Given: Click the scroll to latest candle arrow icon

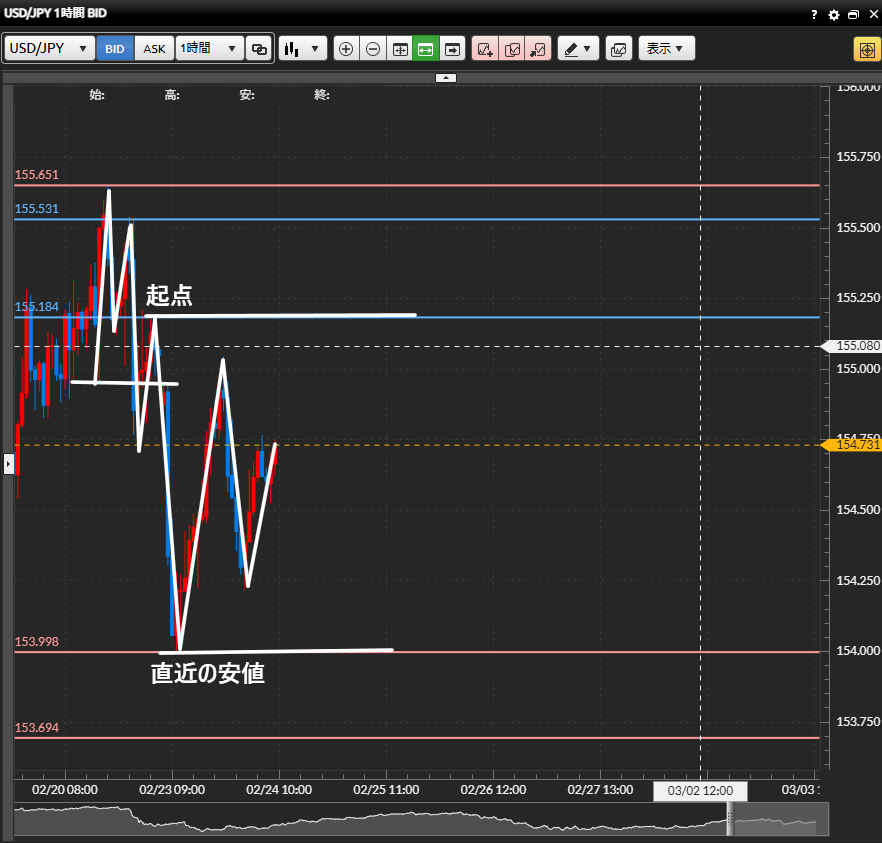Looking at the screenshot, I should point(453,49).
